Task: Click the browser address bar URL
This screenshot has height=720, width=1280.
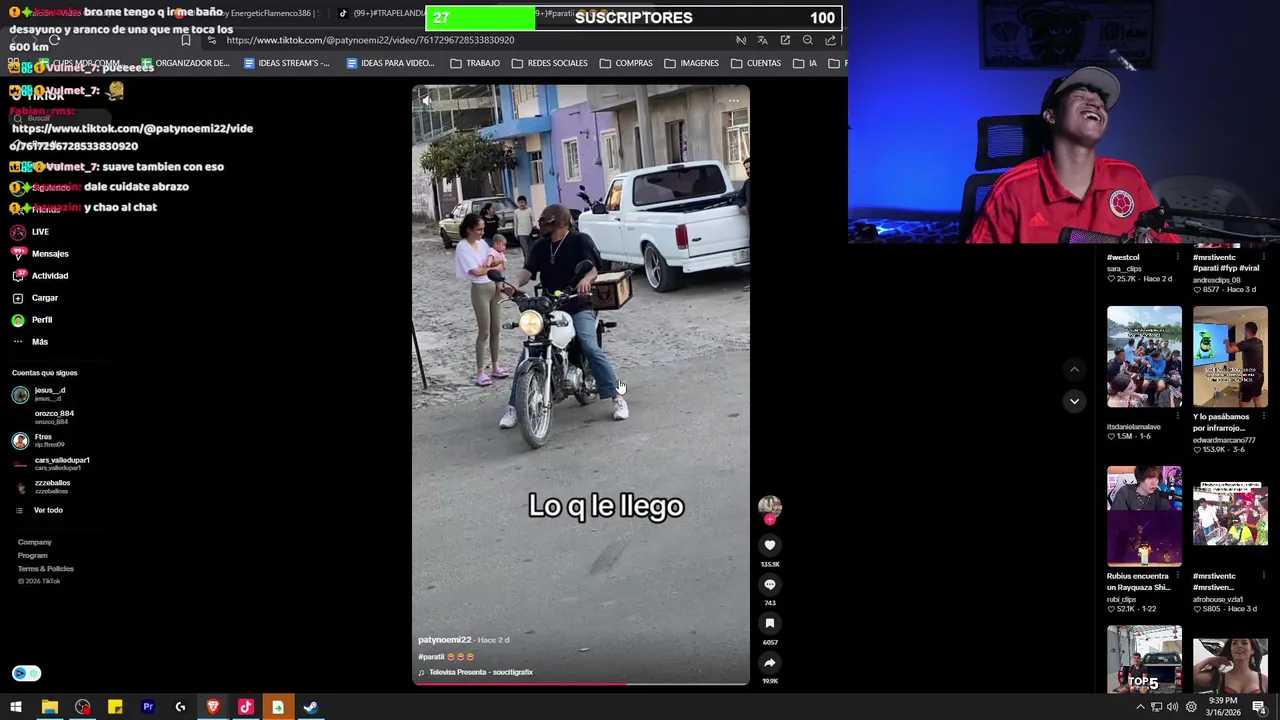Action: (370, 40)
